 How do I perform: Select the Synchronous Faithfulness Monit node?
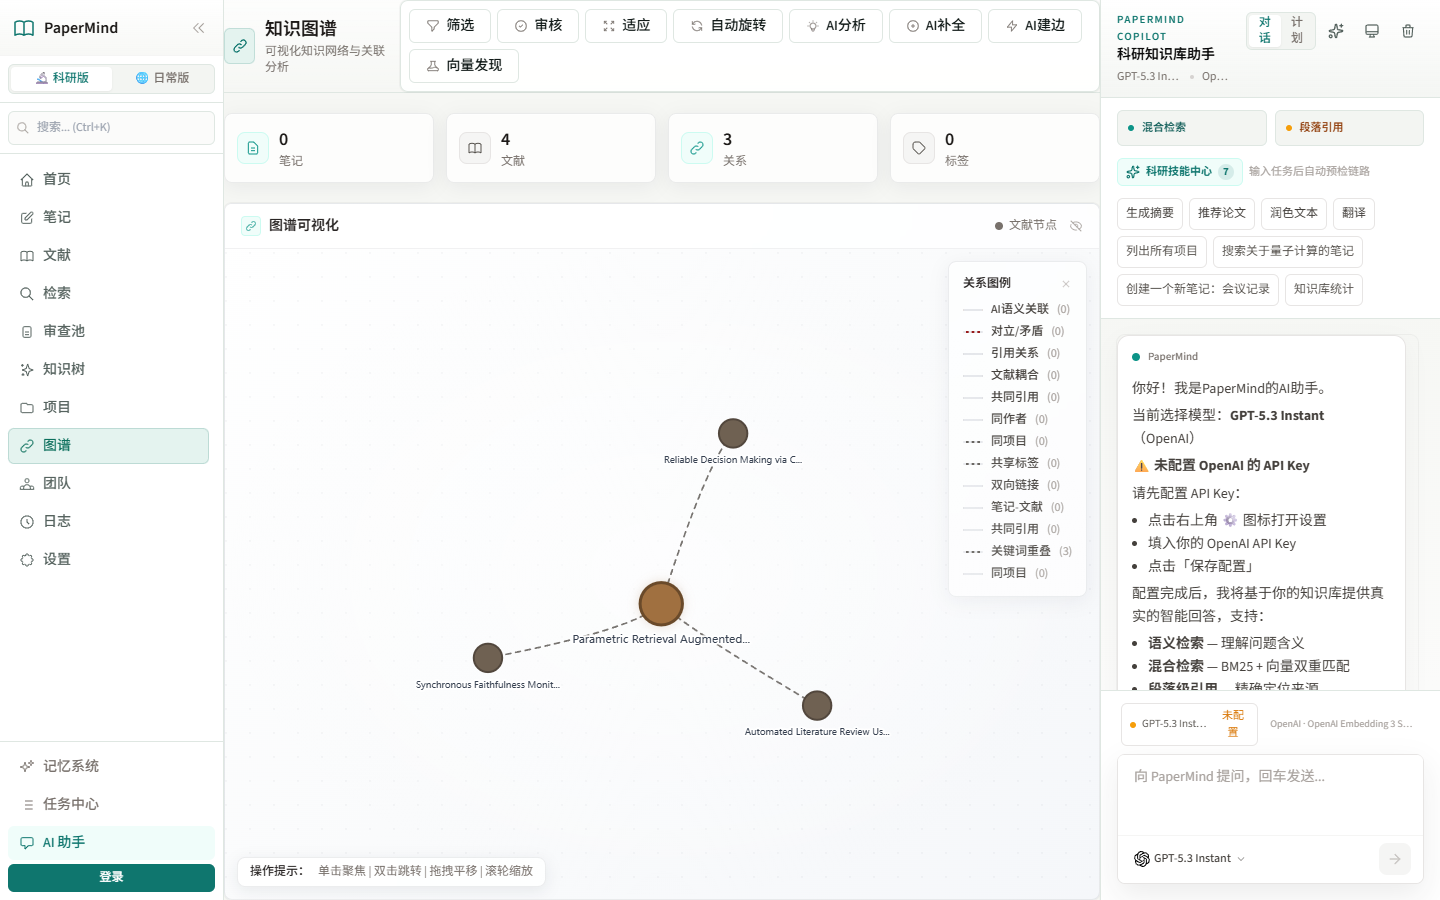pos(488,658)
